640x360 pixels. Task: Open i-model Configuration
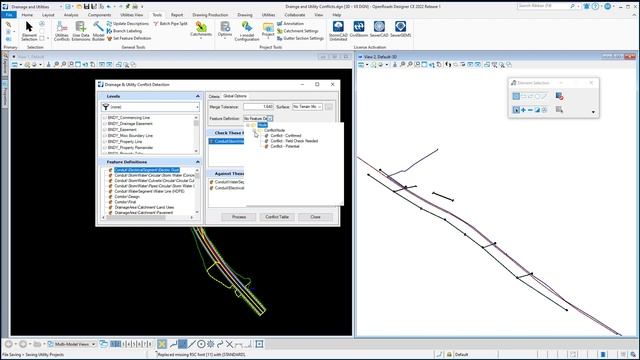(x=247, y=31)
